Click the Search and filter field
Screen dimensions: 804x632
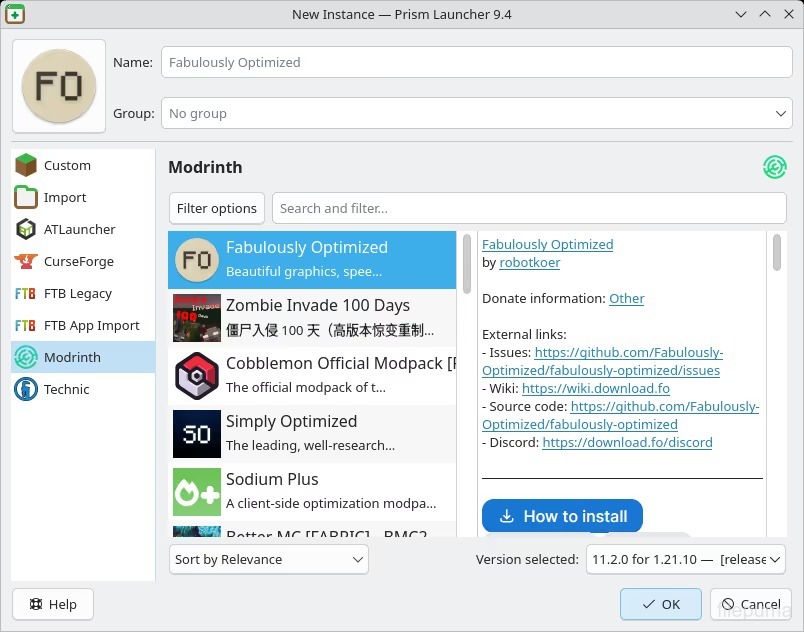point(529,209)
